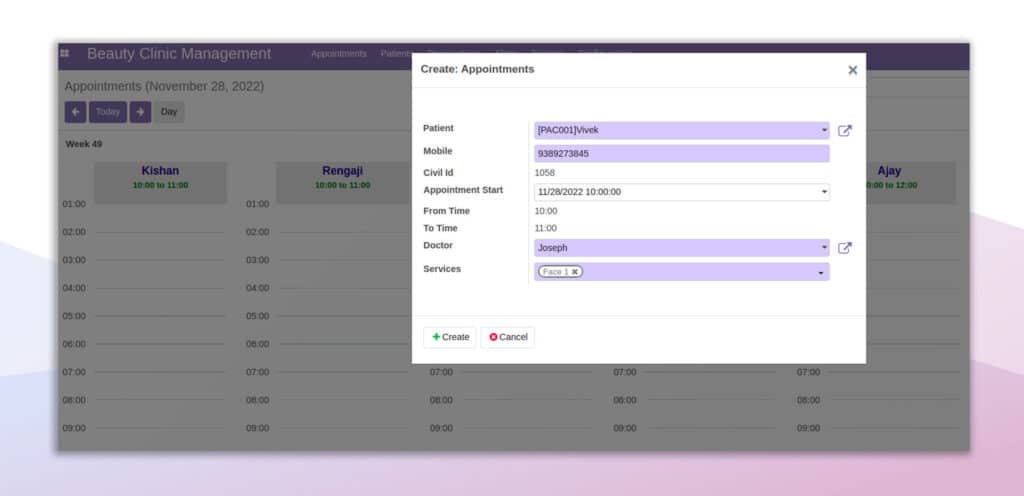The width and height of the screenshot is (1024, 496).
Task: Go to previous day with left arrow
Action: (x=75, y=112)
